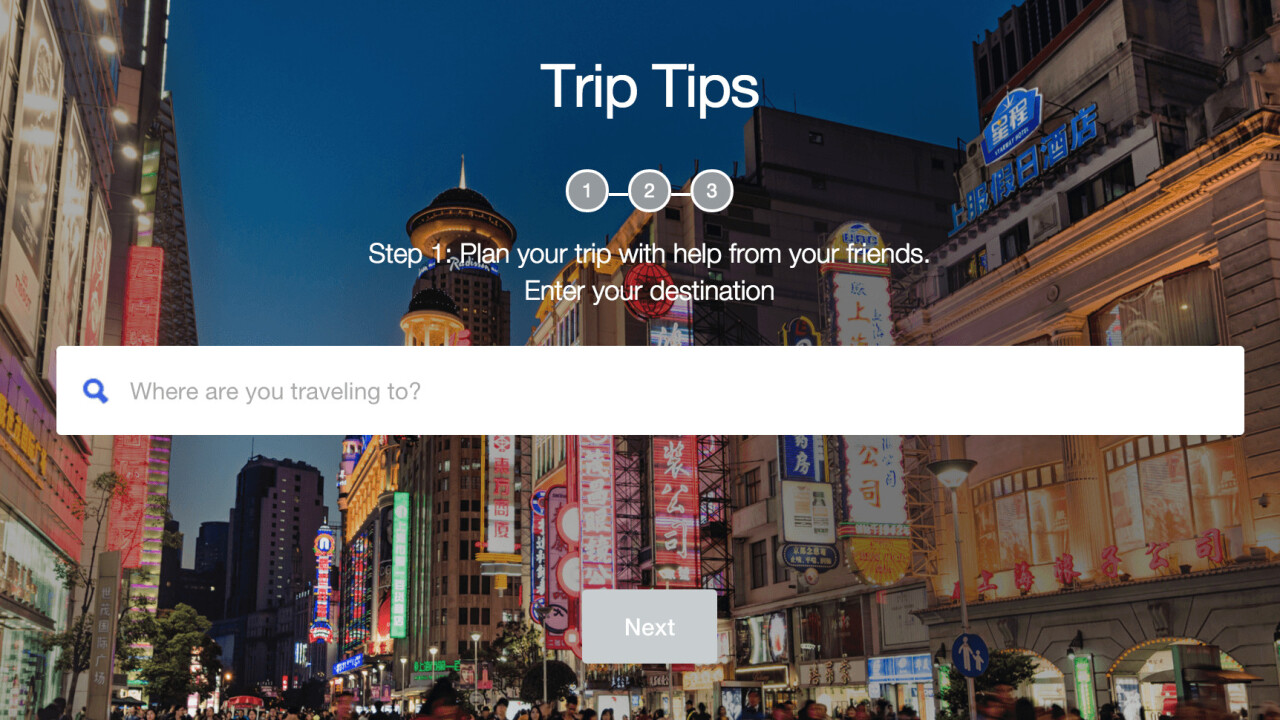Go to step 3 circle indicator

711,191
